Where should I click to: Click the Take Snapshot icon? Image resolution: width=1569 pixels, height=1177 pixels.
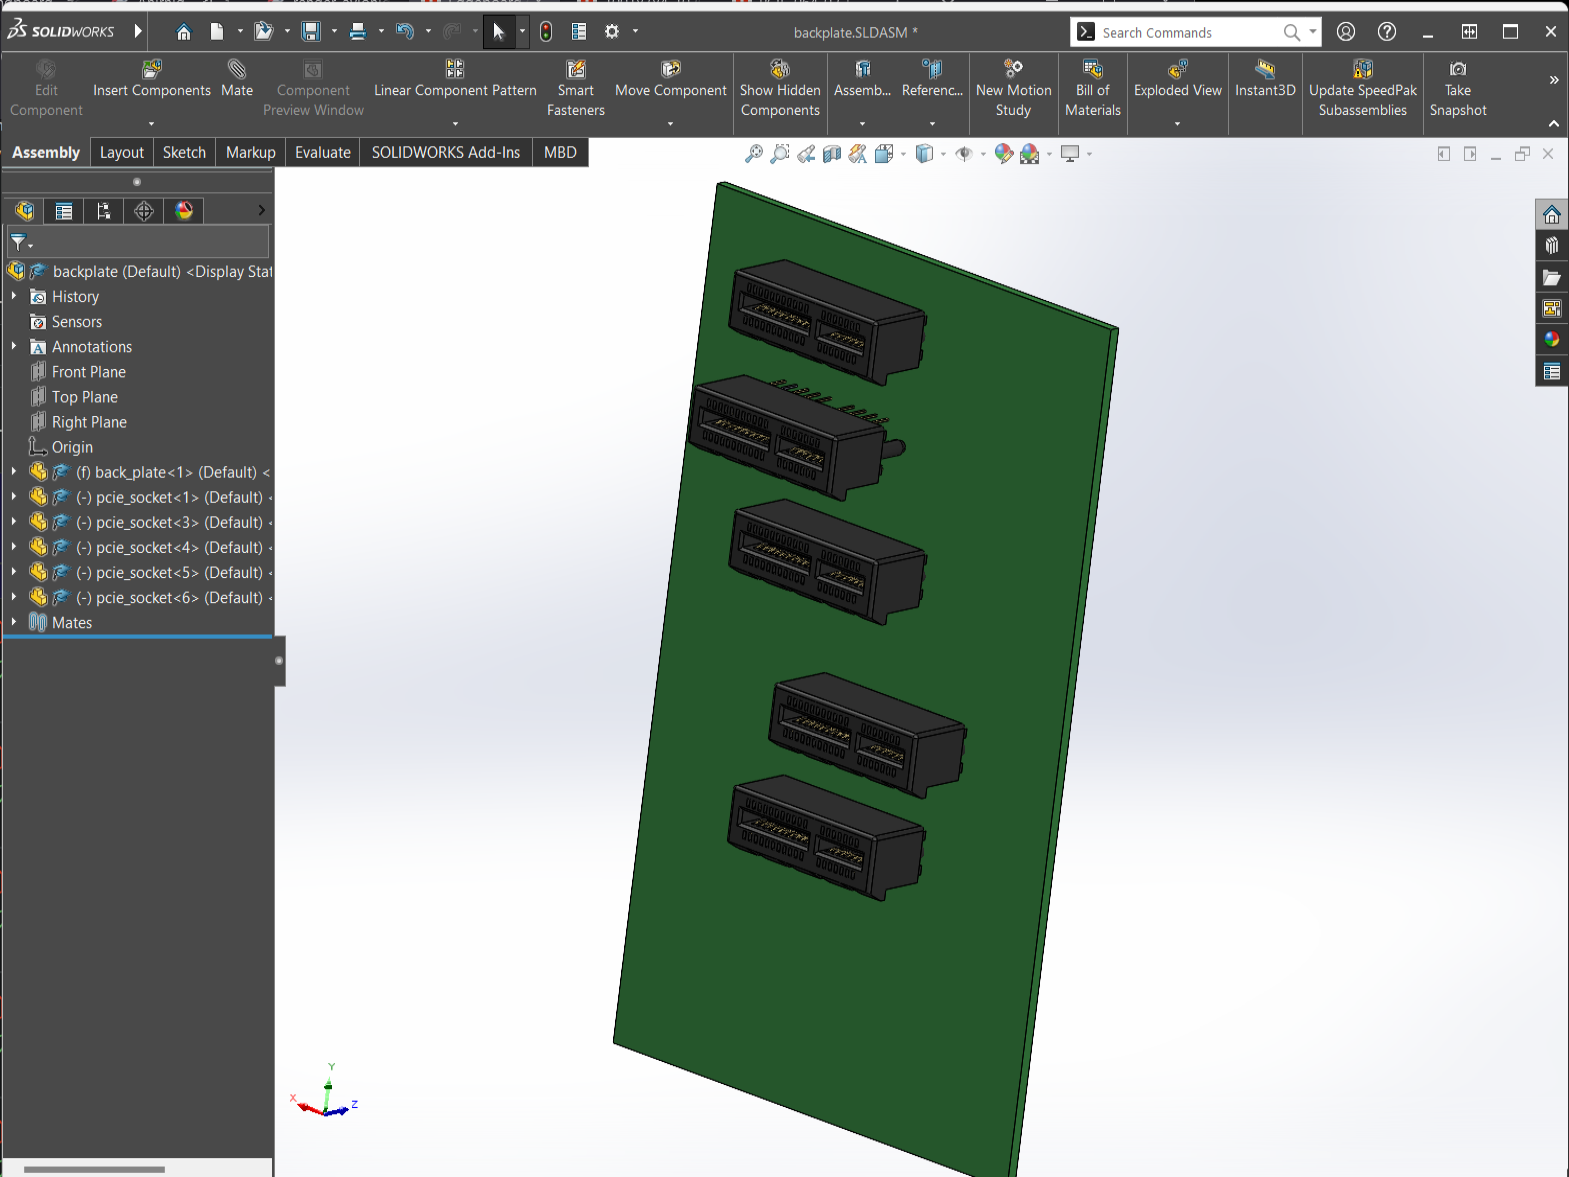[1458, 70]
